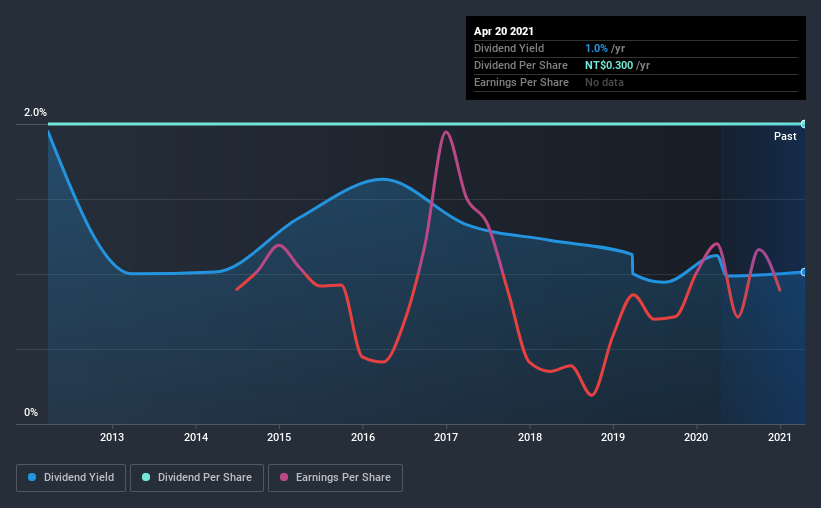Click the 2018 x-axis label
This screenshot has width=821, height=508.
(530, 437)
